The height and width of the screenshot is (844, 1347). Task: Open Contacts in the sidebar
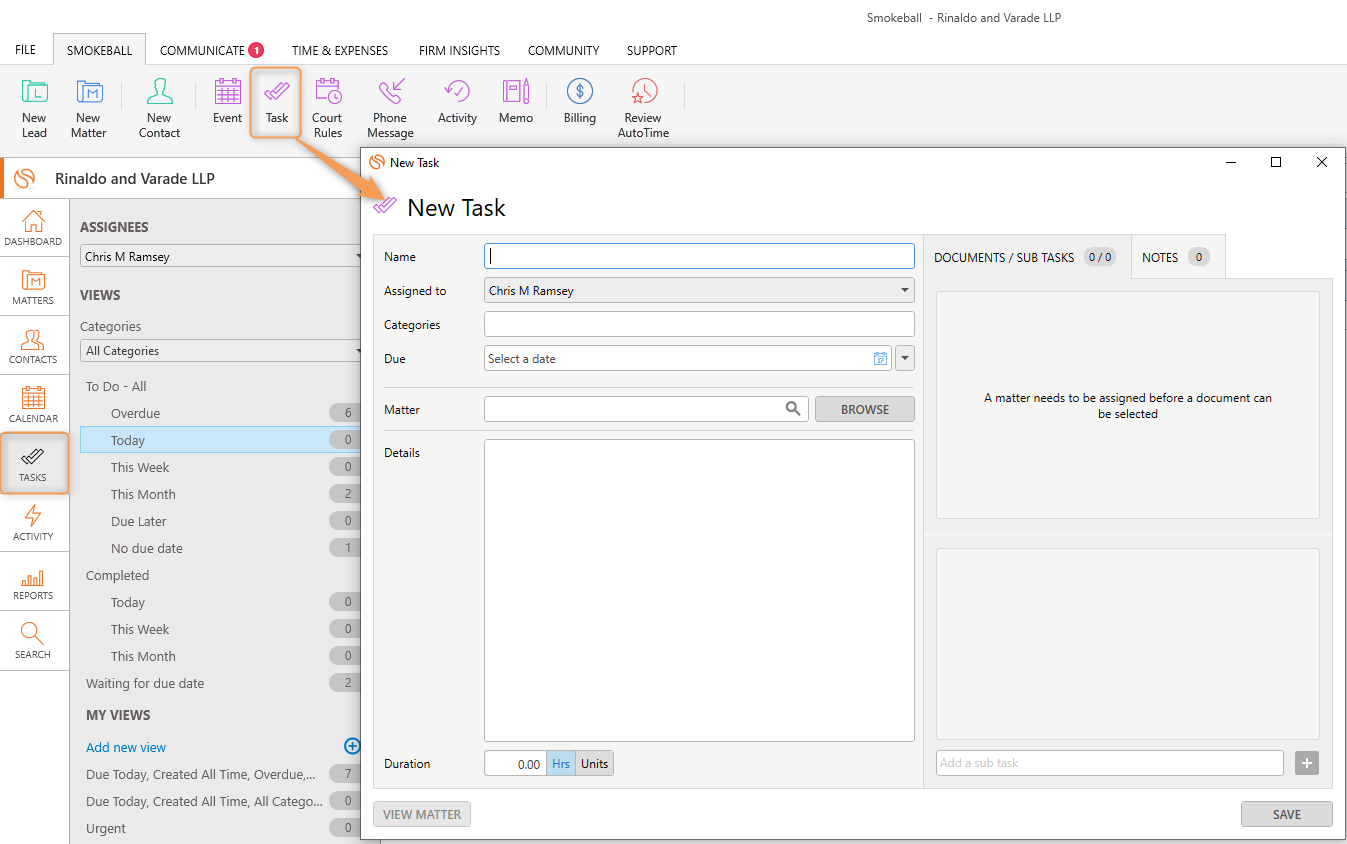coord(33,345)
